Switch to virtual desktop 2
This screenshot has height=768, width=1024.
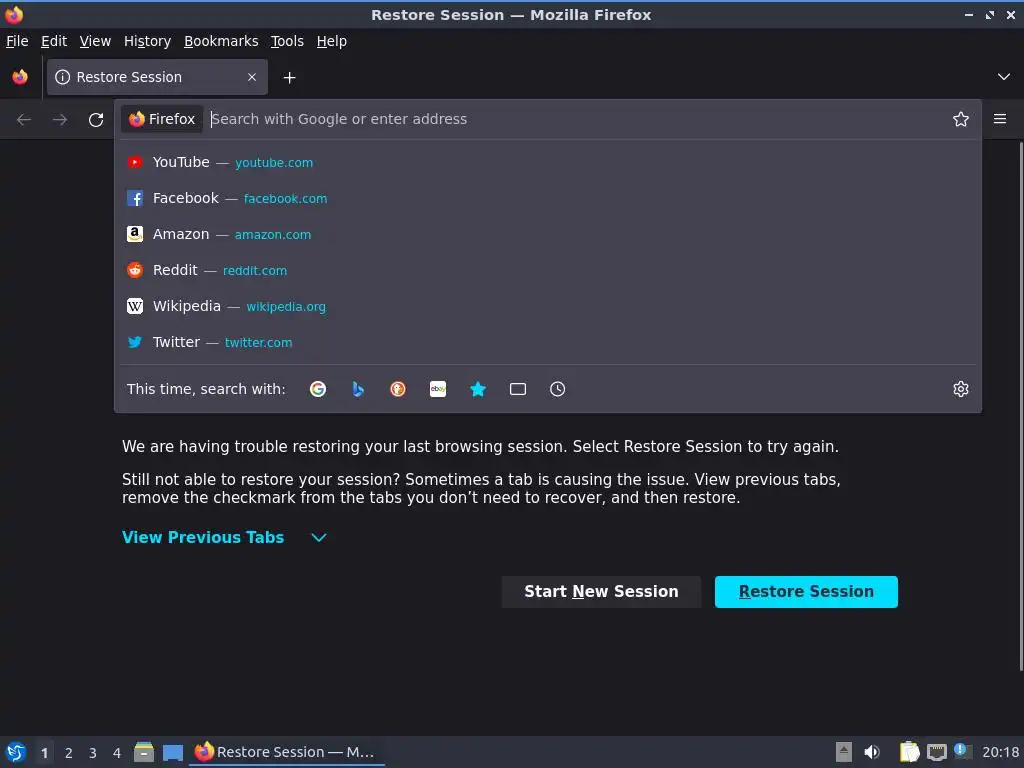[69, 753]
